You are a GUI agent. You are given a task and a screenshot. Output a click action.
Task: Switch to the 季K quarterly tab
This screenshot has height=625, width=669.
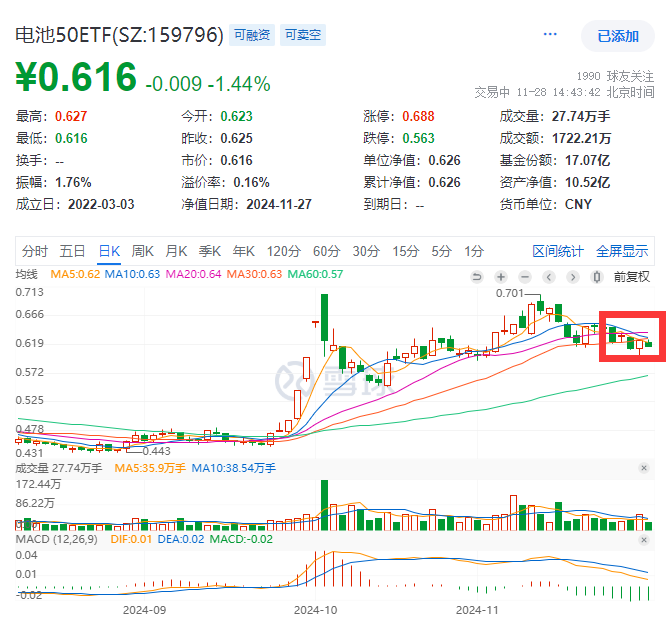point(210,251)
